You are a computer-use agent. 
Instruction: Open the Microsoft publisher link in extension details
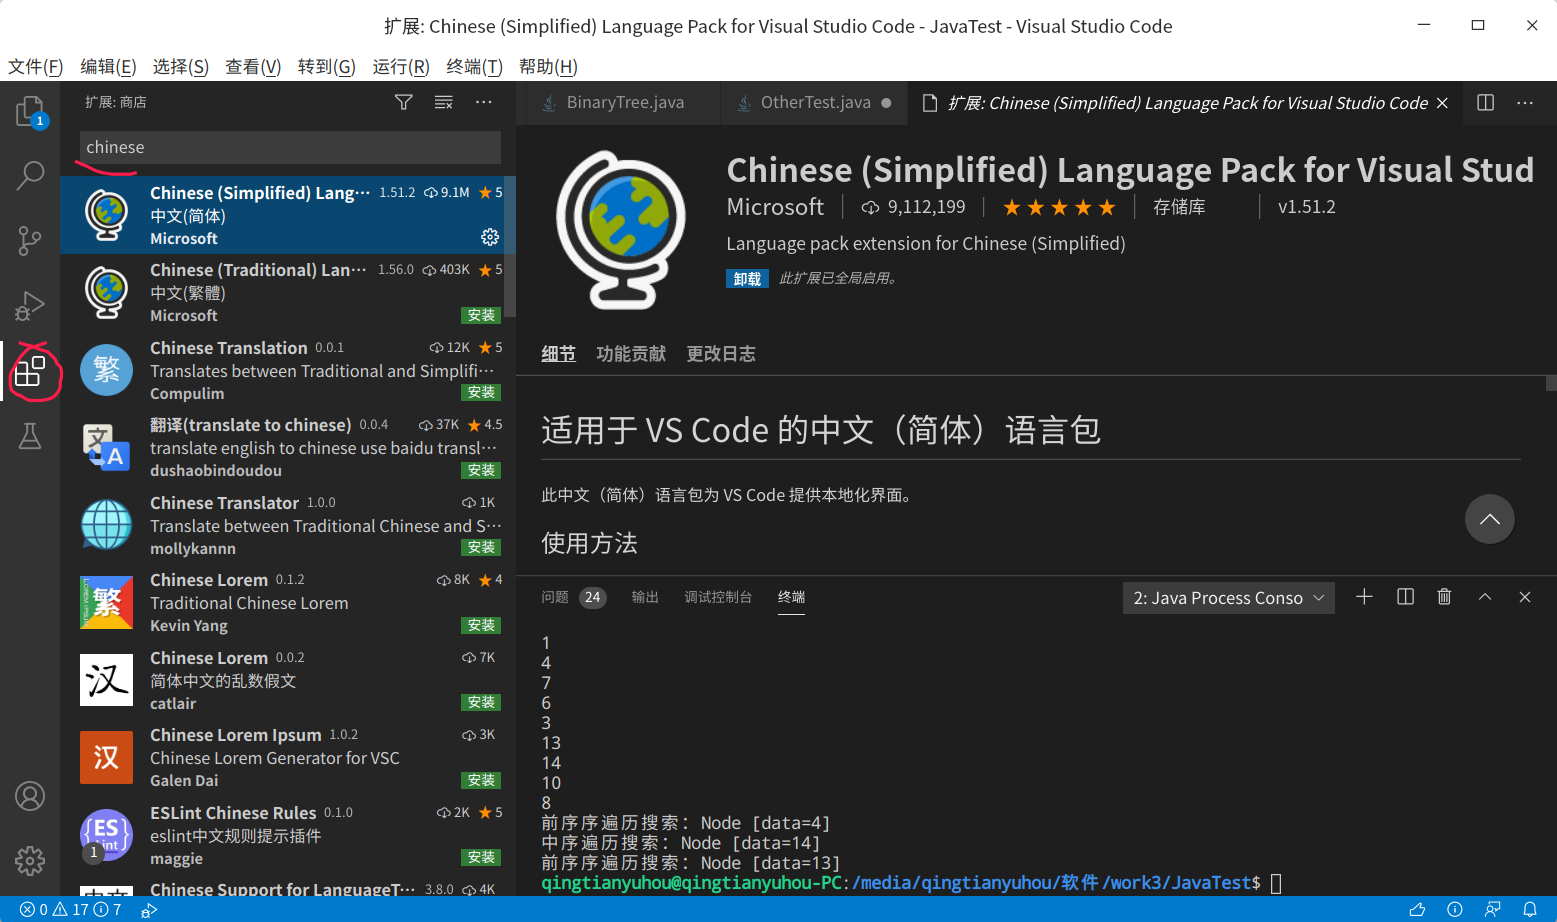[775, 207]
